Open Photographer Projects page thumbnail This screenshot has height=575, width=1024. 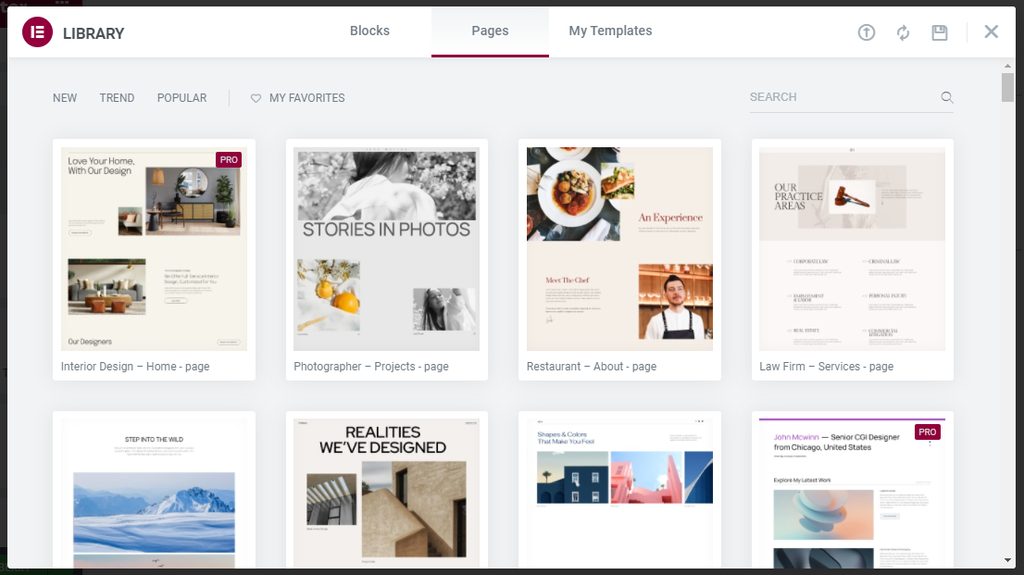[x=386, y=249]
